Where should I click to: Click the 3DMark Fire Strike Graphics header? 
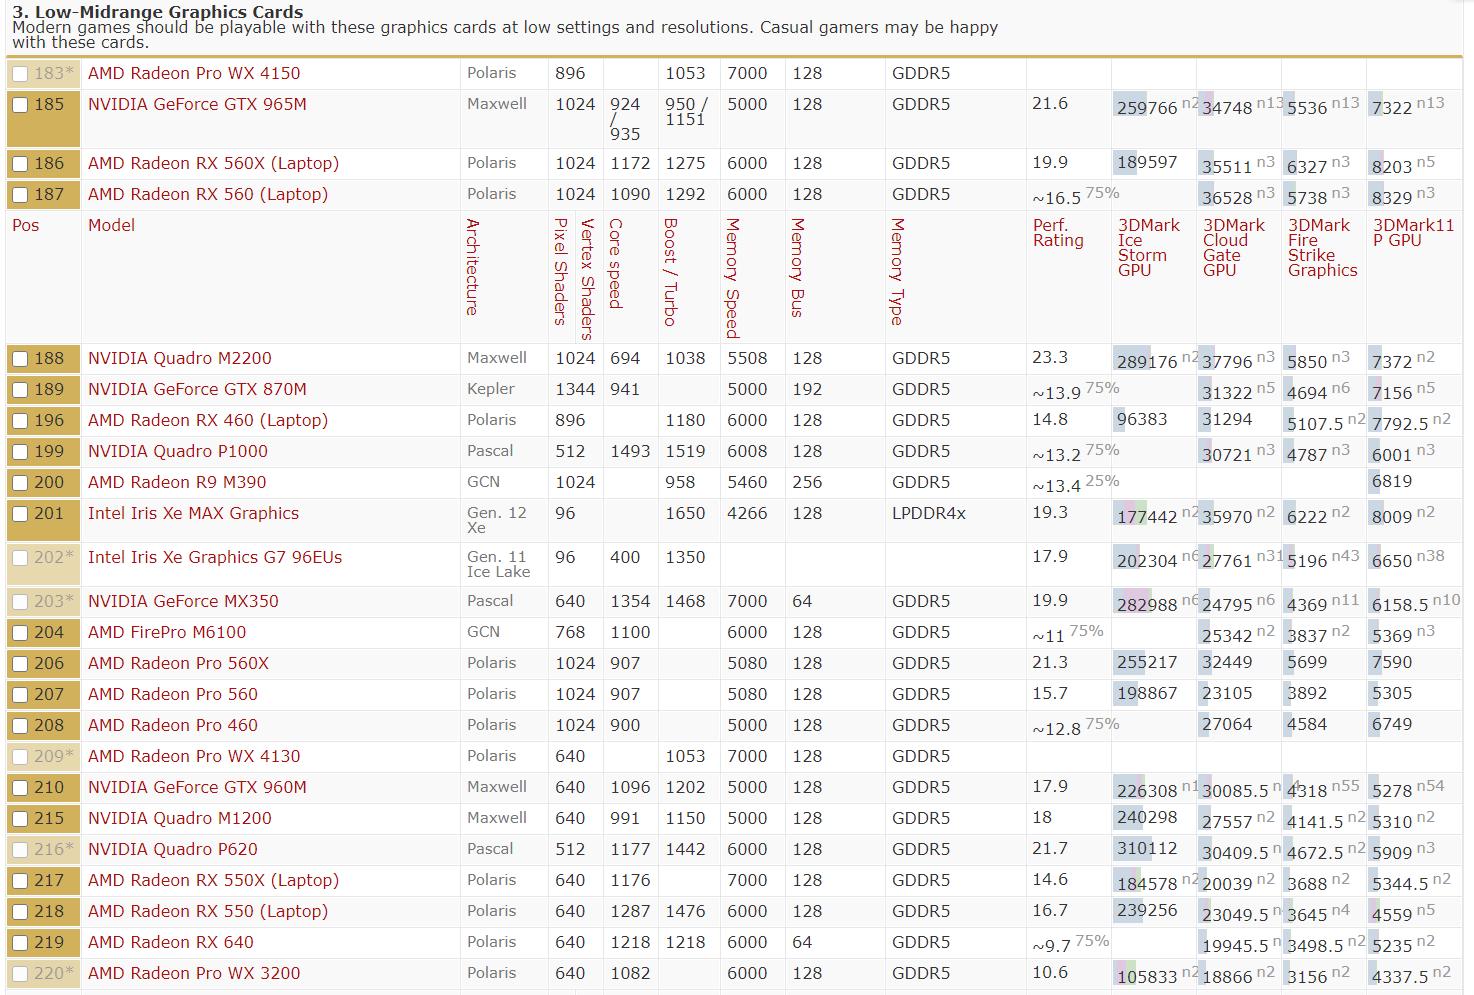(x=1322, y=247)
